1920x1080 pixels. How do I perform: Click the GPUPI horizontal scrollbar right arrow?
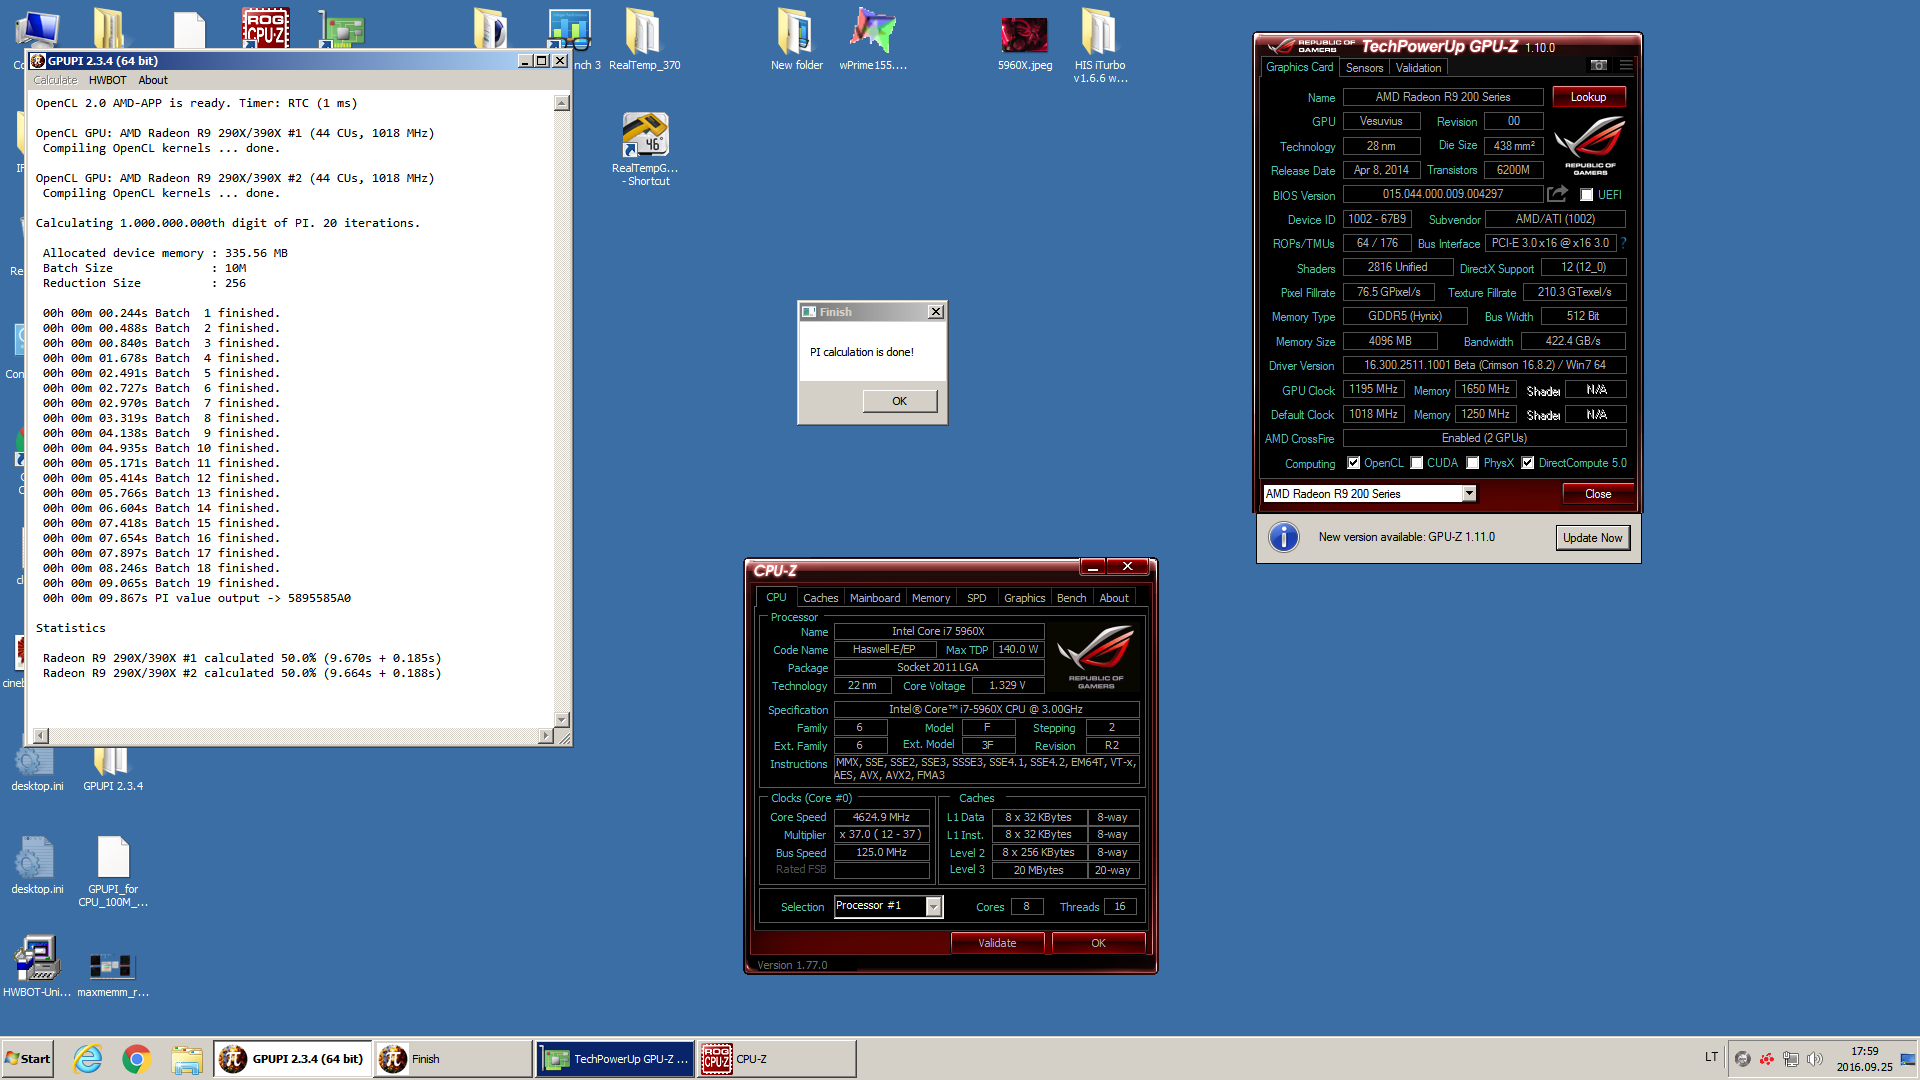[545, 736]
